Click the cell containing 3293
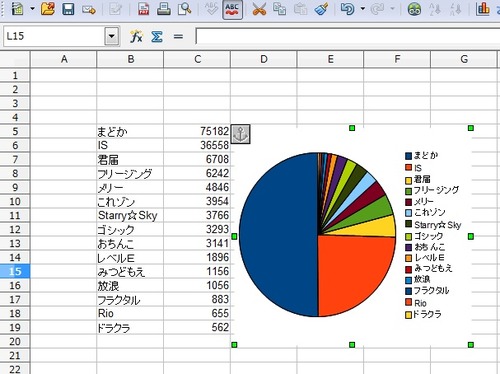The image size is (500, 374). [x=197, y=229]
